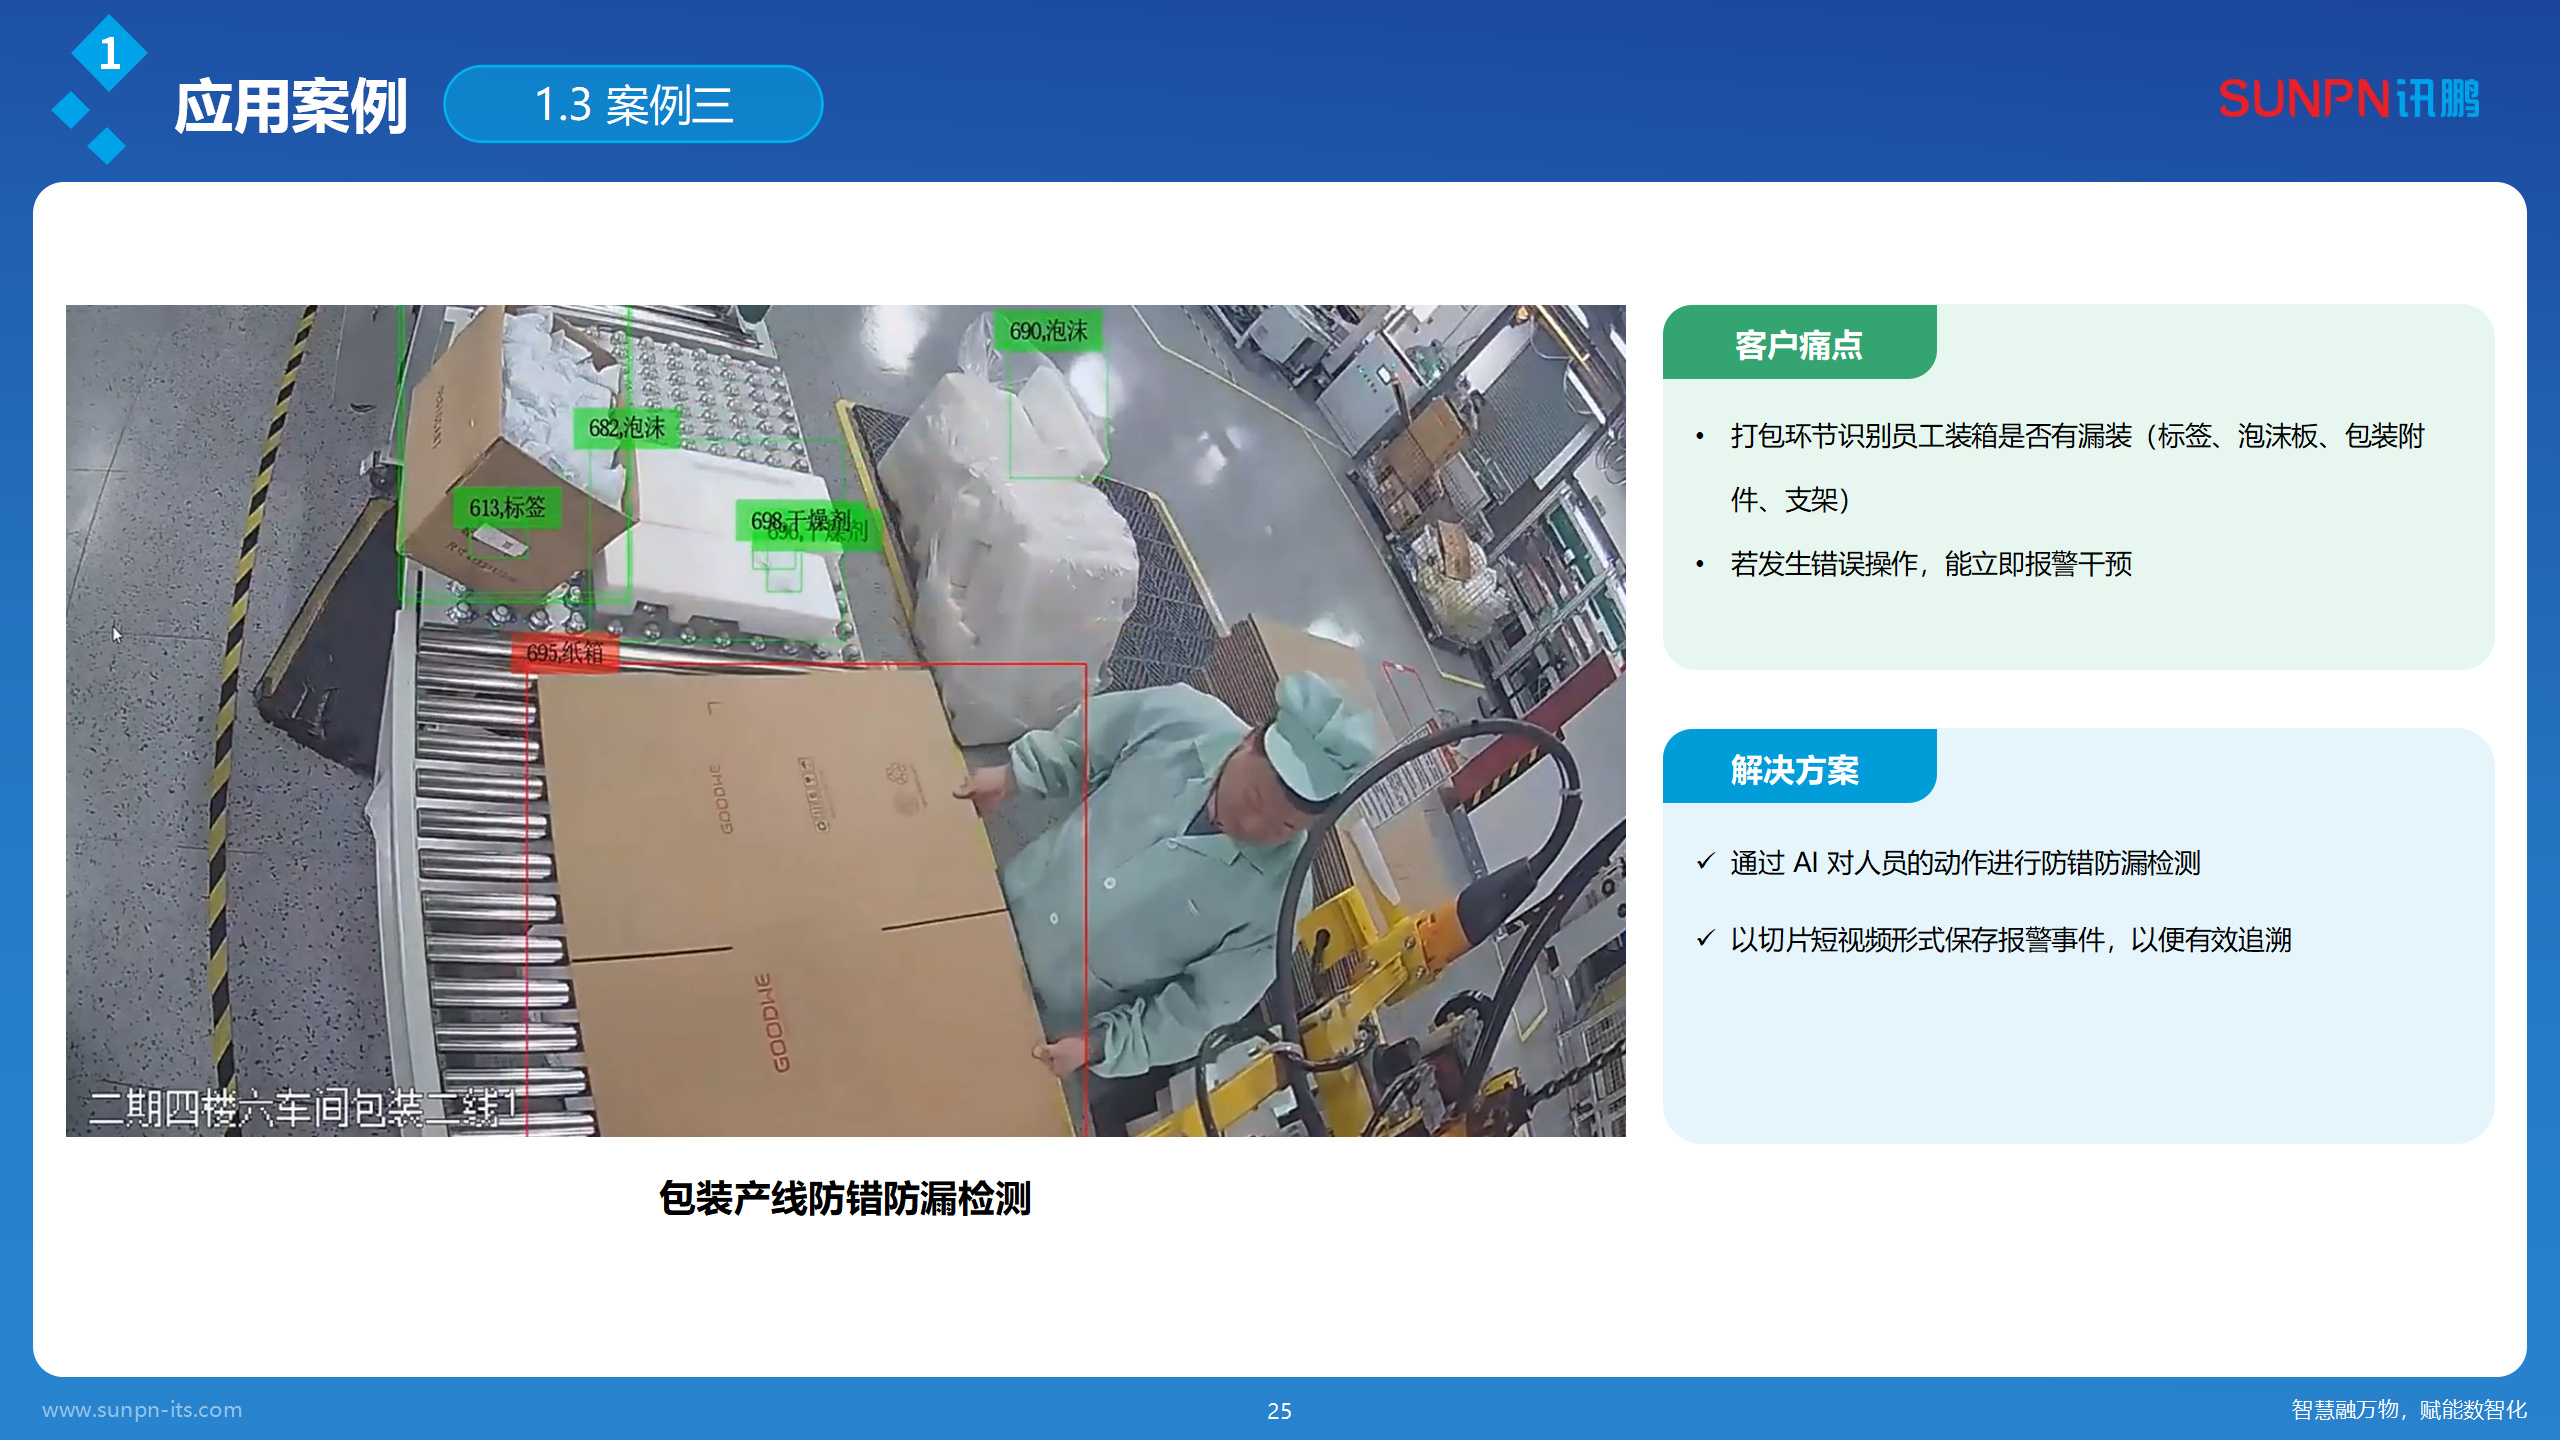This screenshot has width=2560, height=1440.
Task: Click the mouse cursor arrow in the video frame
Action: coord(117,634)
